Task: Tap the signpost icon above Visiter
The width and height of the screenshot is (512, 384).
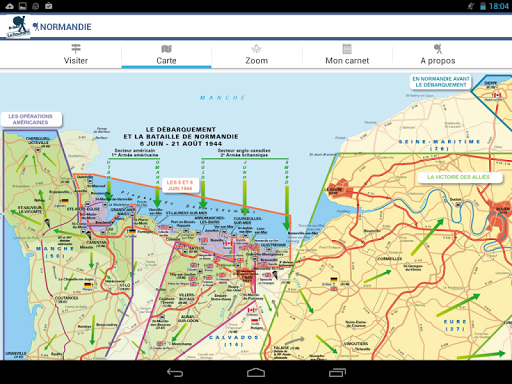Action: (76, 49)
